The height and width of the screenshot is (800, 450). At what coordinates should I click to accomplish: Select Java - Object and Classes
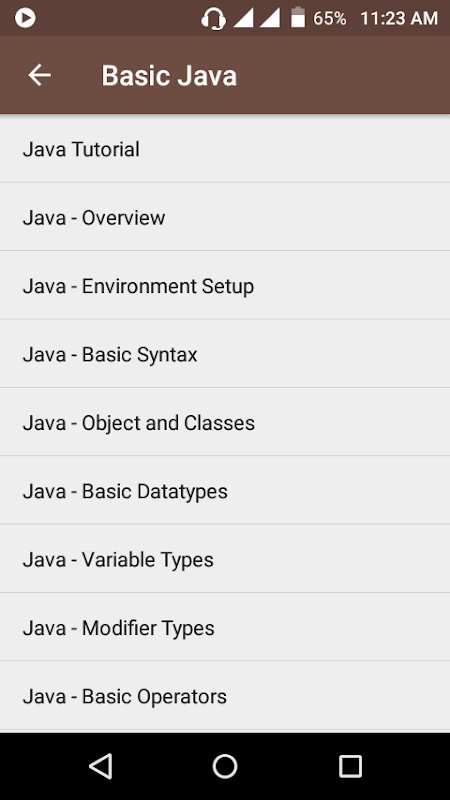pyautogui.click(x=225, y=422)
